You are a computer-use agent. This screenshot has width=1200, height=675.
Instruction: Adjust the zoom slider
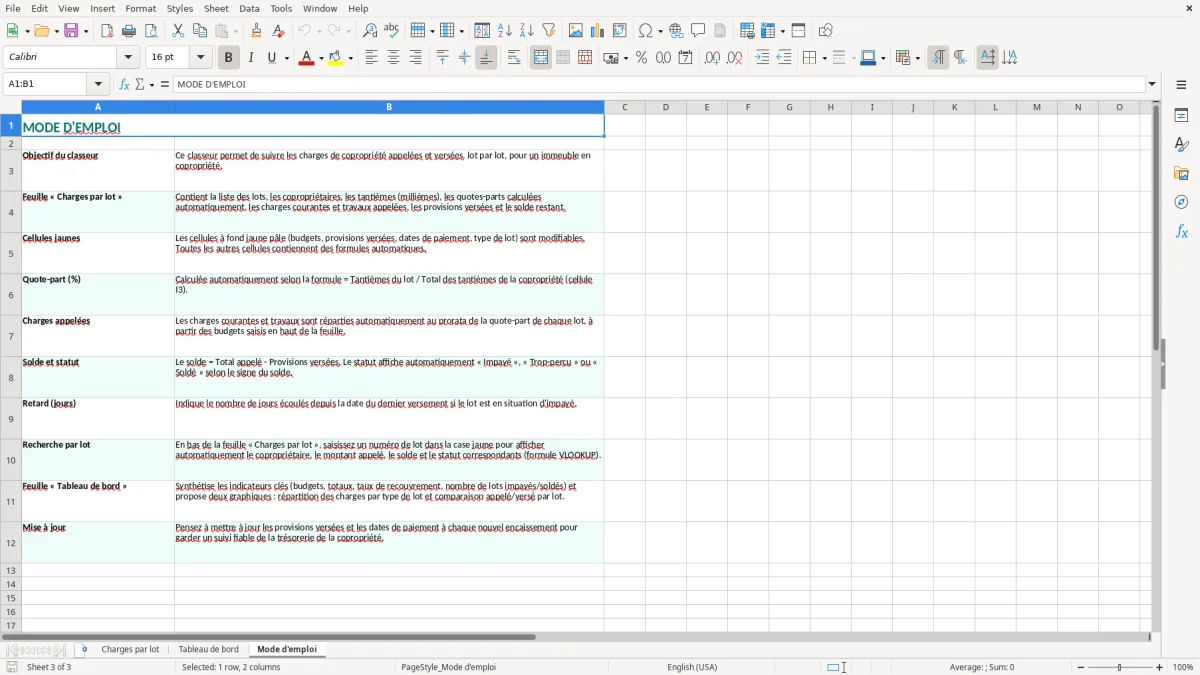1120,667
